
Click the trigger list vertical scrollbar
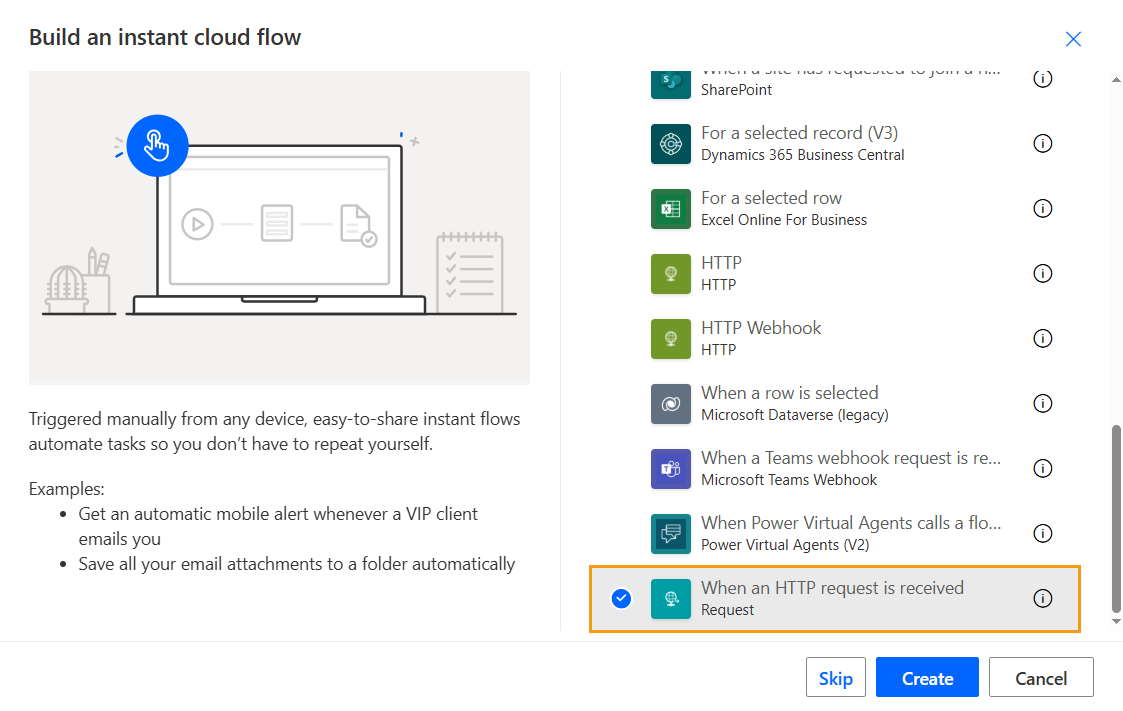[1116, 518]
